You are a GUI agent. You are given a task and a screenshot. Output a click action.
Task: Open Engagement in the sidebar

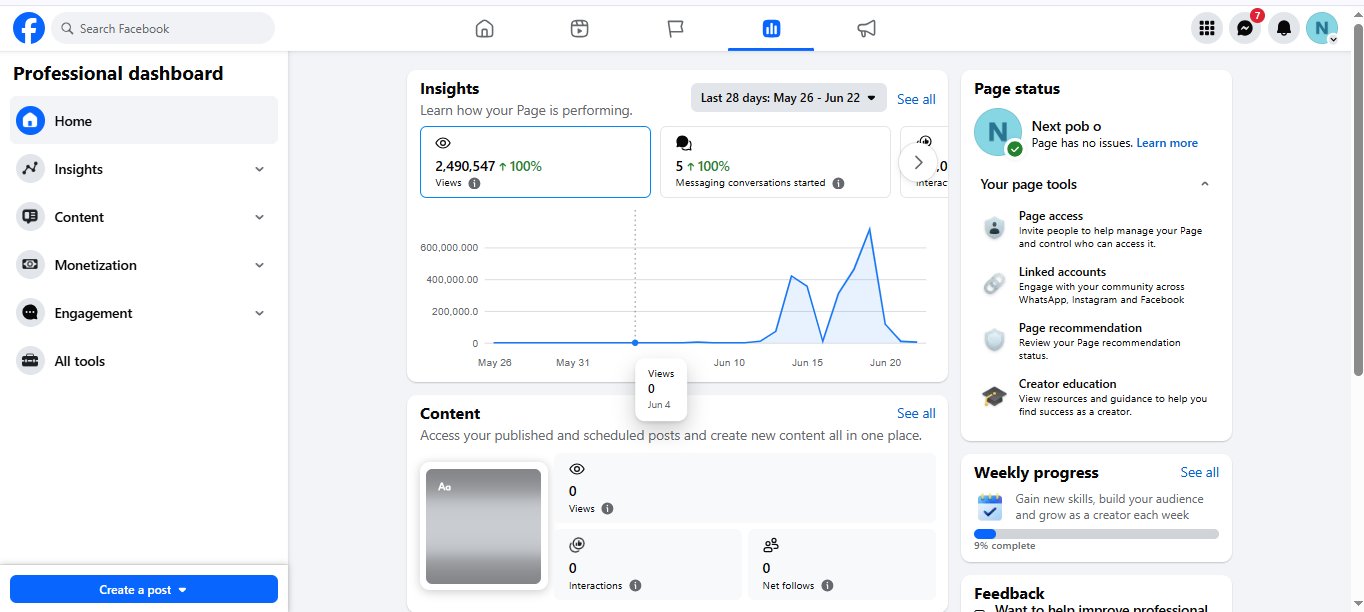[144, 313]
